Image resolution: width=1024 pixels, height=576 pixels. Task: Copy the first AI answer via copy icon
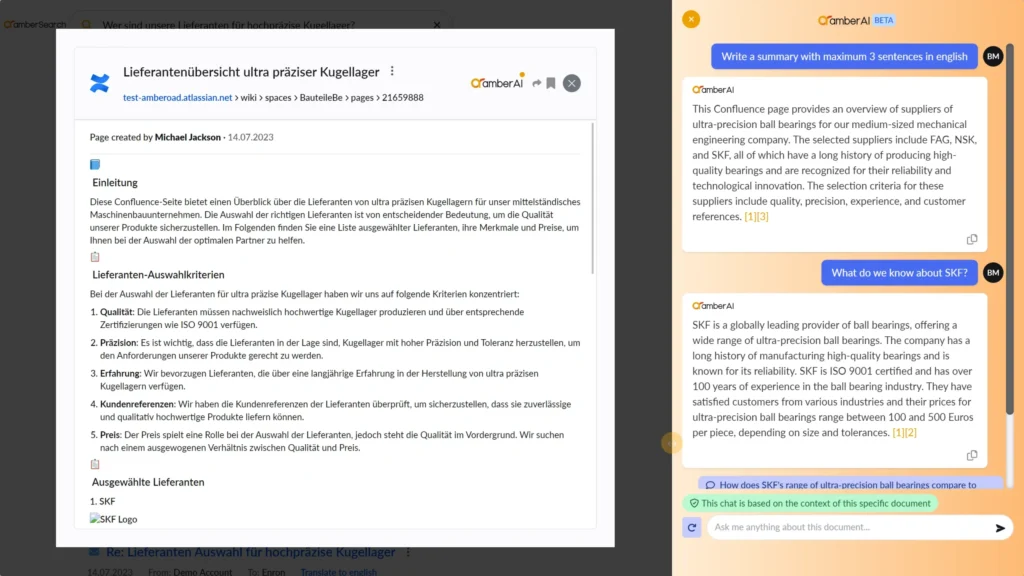tap(972, 240)
